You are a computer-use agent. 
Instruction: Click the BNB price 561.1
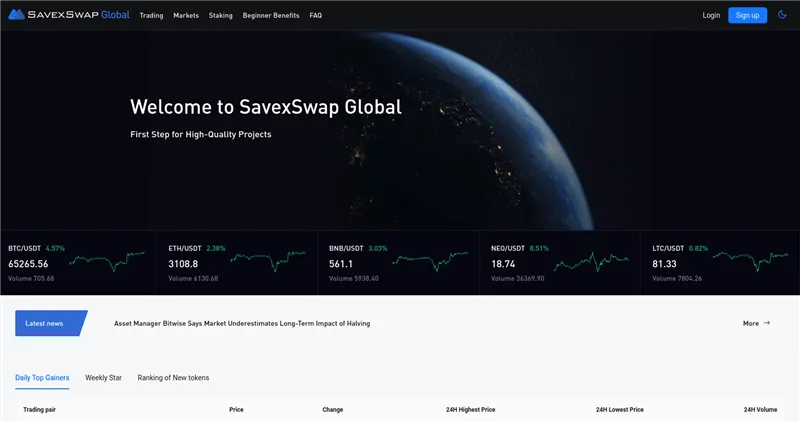click(341, 264)
